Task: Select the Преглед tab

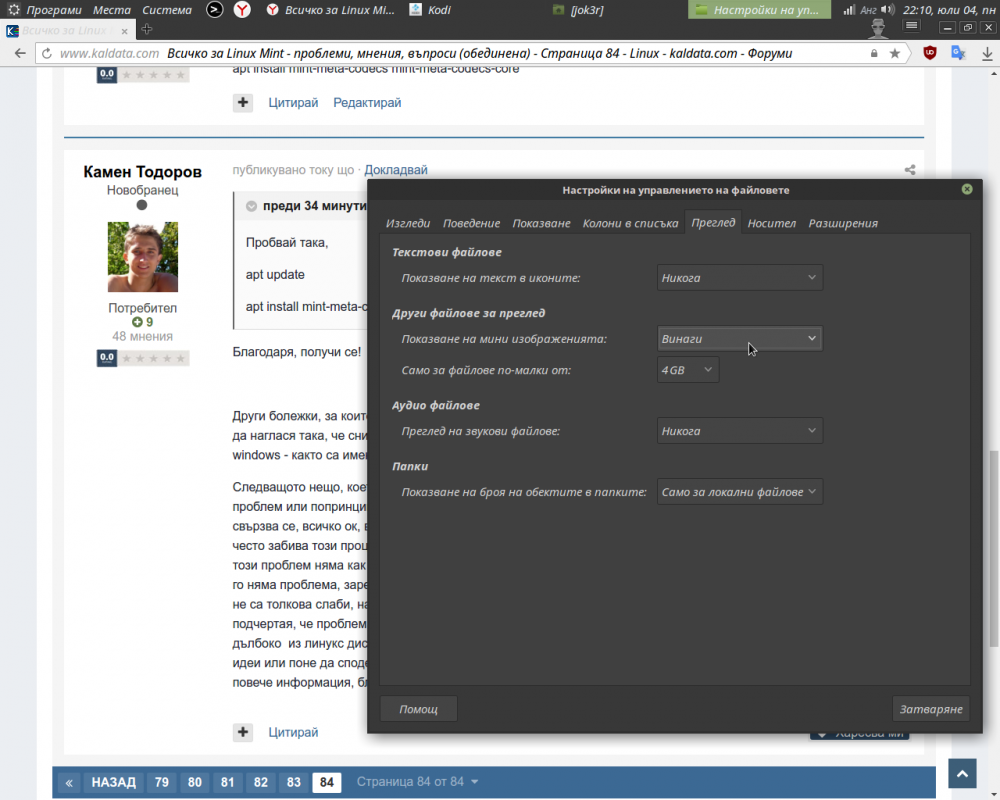Action: click(x=713, y=222)
